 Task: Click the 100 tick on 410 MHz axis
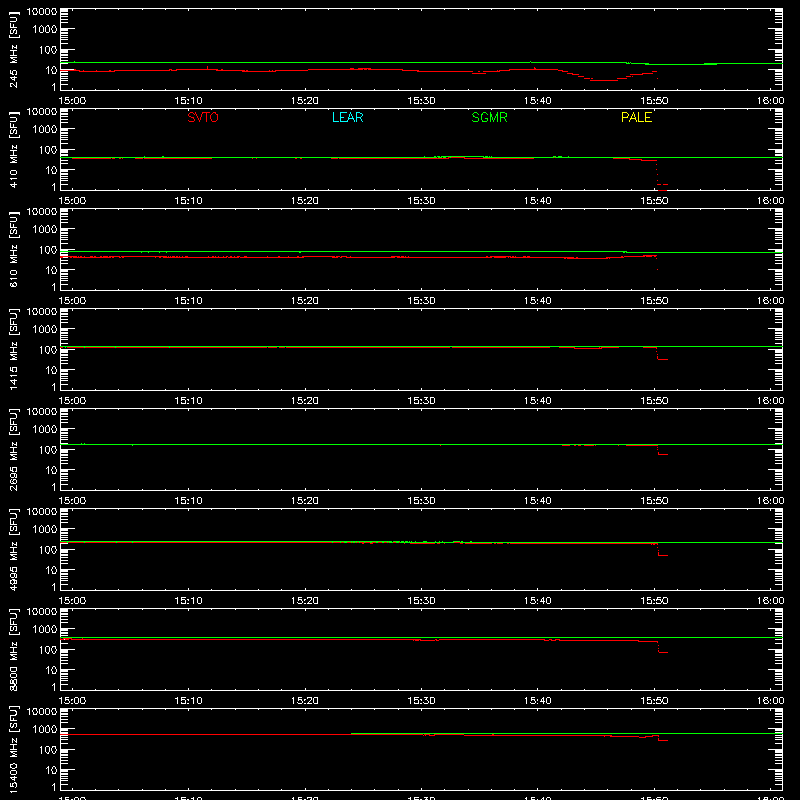[48, 150]
